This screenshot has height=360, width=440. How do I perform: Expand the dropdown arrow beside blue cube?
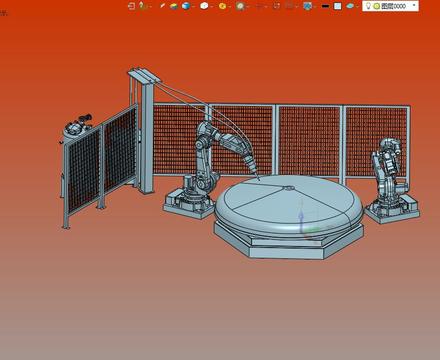(x=194, y=6)
